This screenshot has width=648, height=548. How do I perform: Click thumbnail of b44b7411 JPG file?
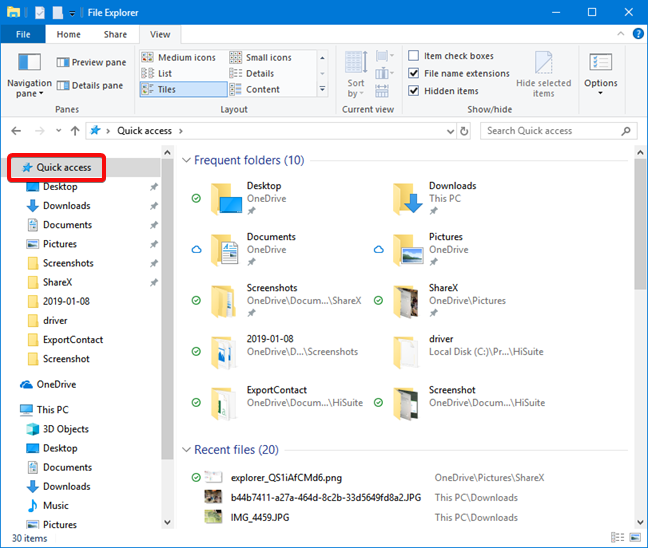pos(213,496)
